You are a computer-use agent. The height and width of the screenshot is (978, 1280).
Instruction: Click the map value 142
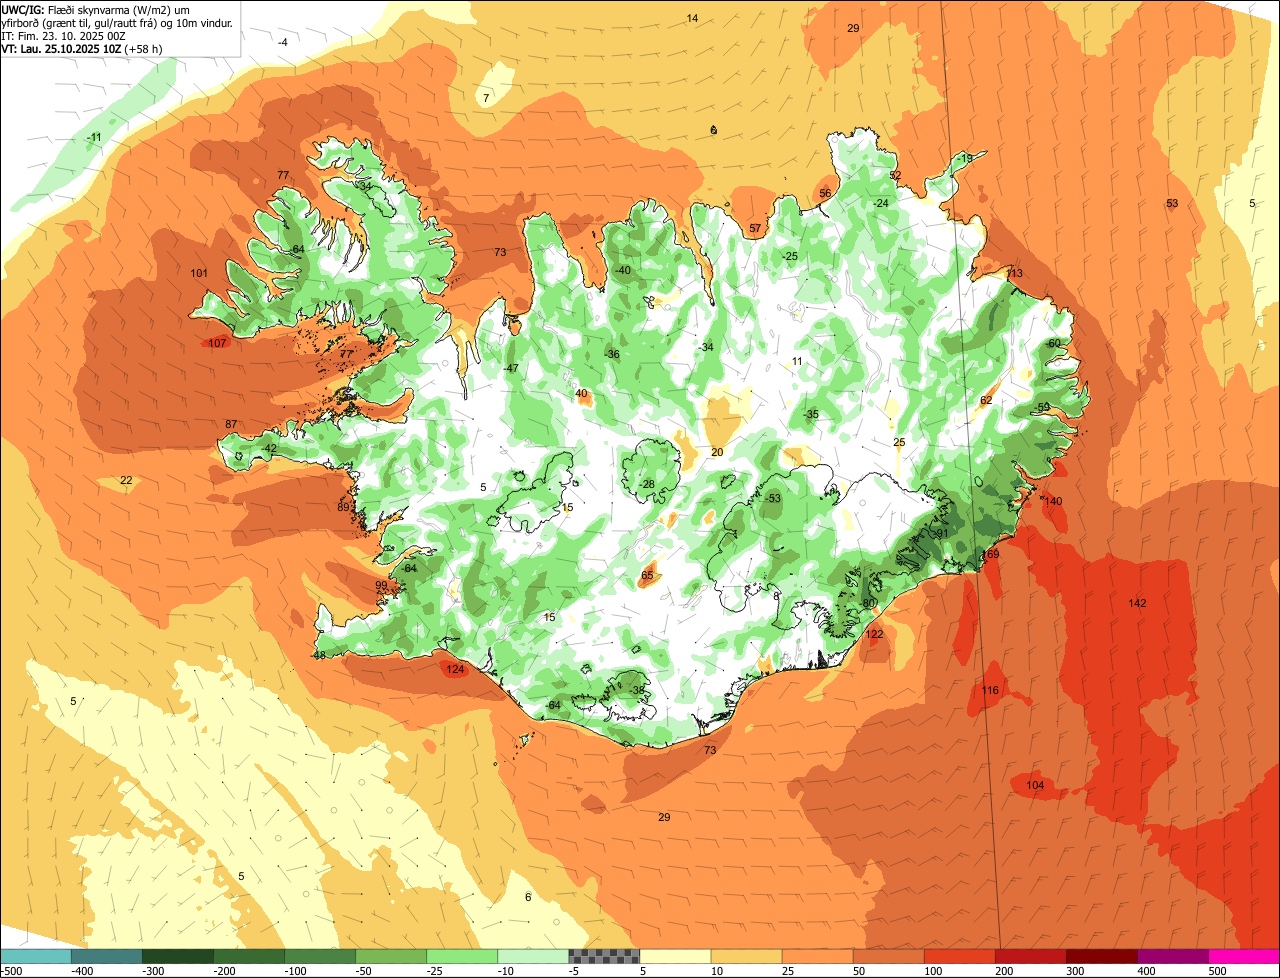(1137, 603)
